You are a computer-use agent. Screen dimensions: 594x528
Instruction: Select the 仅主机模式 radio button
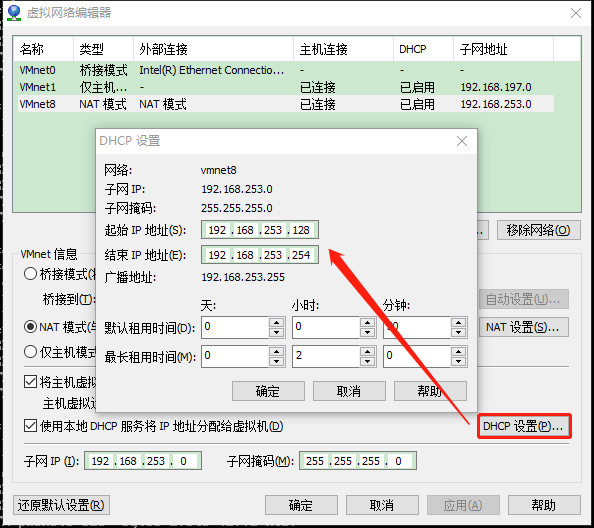click(30, 352)
